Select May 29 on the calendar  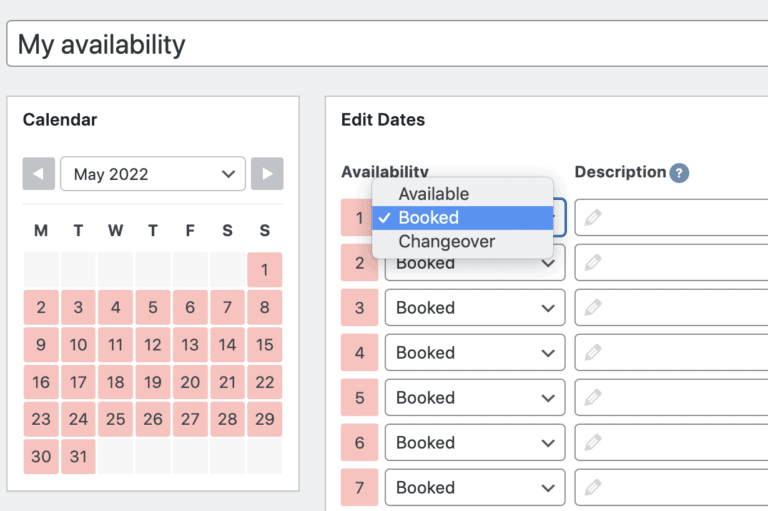click(x=264, y=419)
